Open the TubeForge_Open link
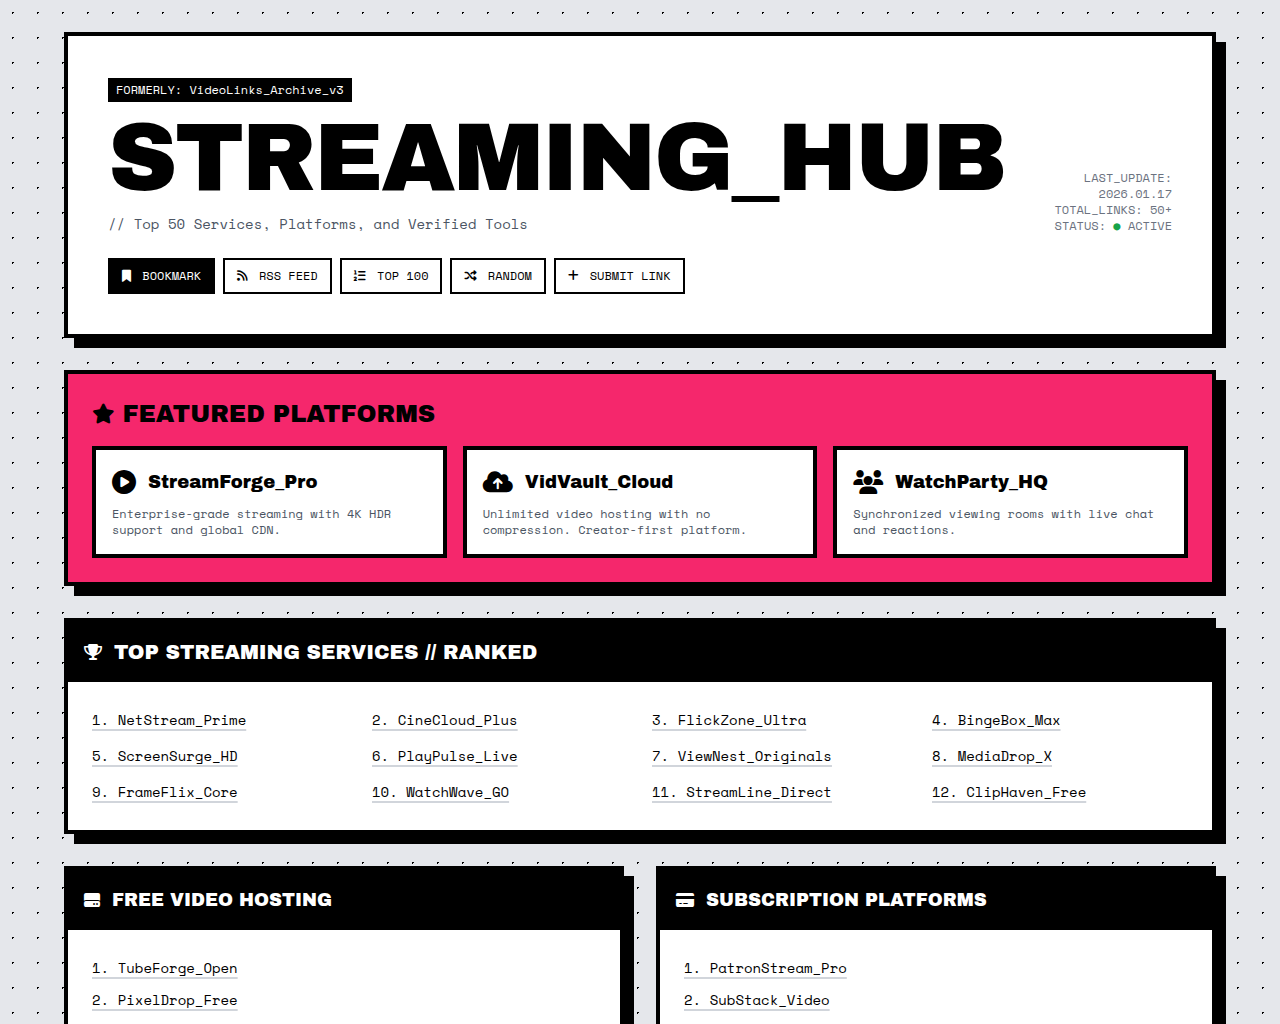This screenshot has height=1024, width=1280. point(164,968)
